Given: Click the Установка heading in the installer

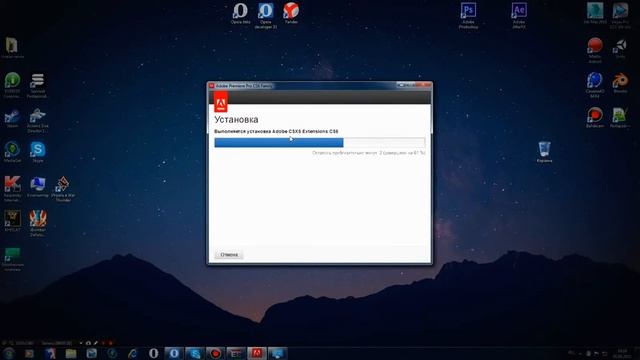Looking at the screenshot, I should 236,120.
